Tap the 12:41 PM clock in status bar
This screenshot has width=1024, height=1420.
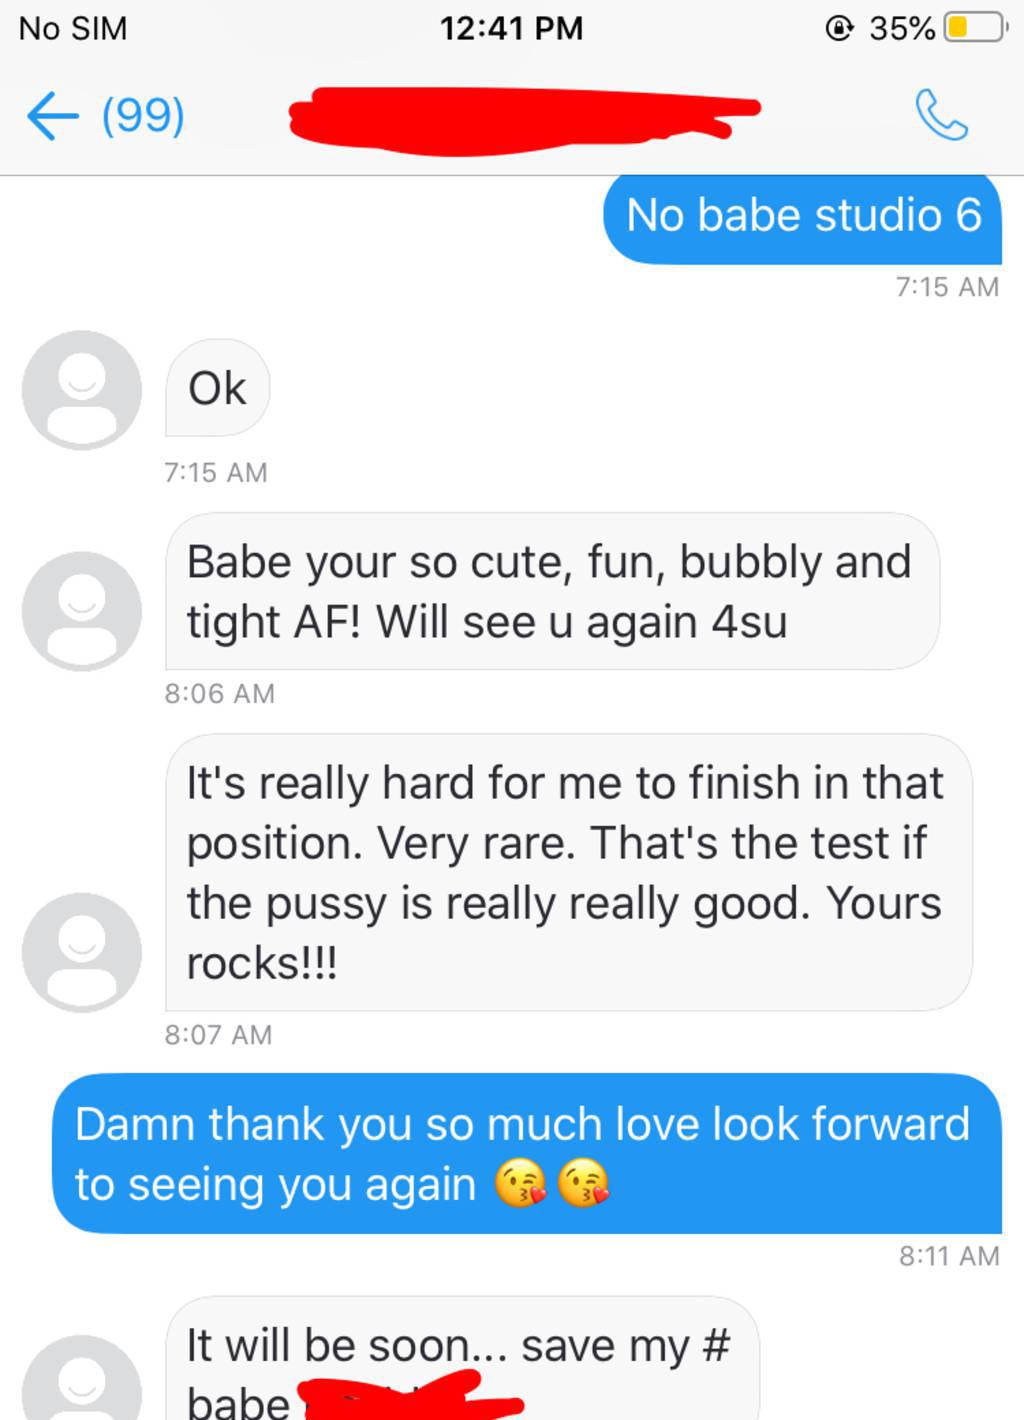click(x=511, y=28)
